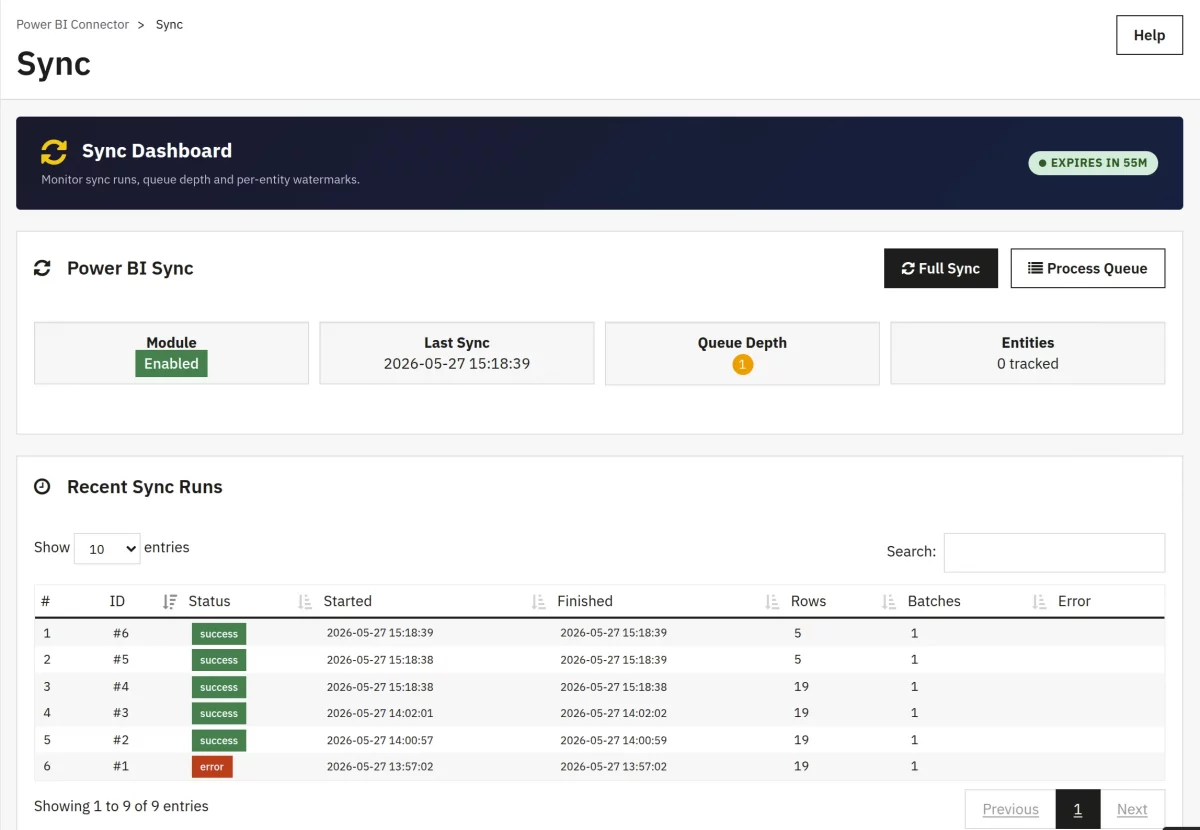1200x830 pixels.
Task: Open the Show entries count dropdown
Action: point(107,548)
